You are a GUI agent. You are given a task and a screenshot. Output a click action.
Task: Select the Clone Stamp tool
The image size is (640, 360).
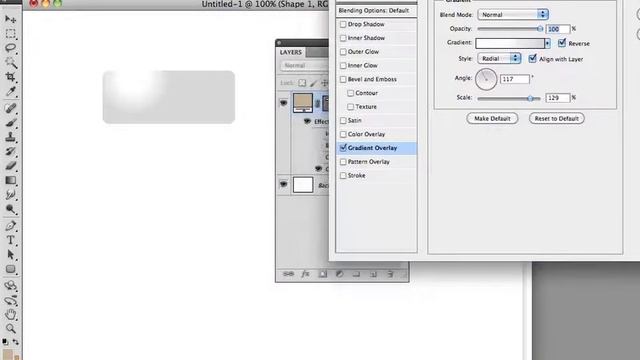point(11,137)
